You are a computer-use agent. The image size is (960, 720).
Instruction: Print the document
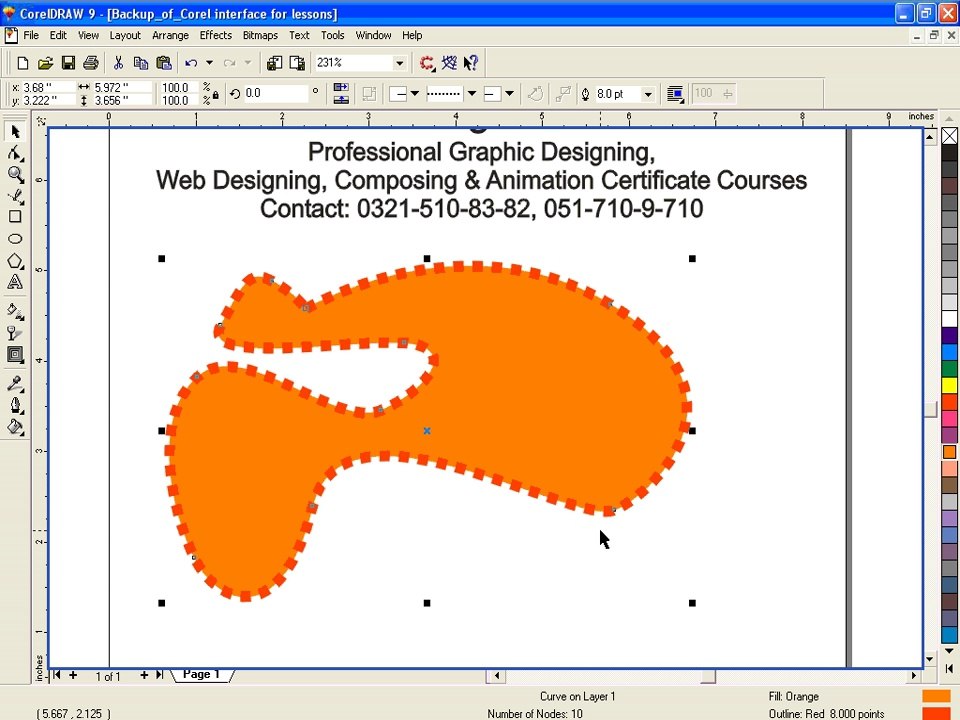91,63
